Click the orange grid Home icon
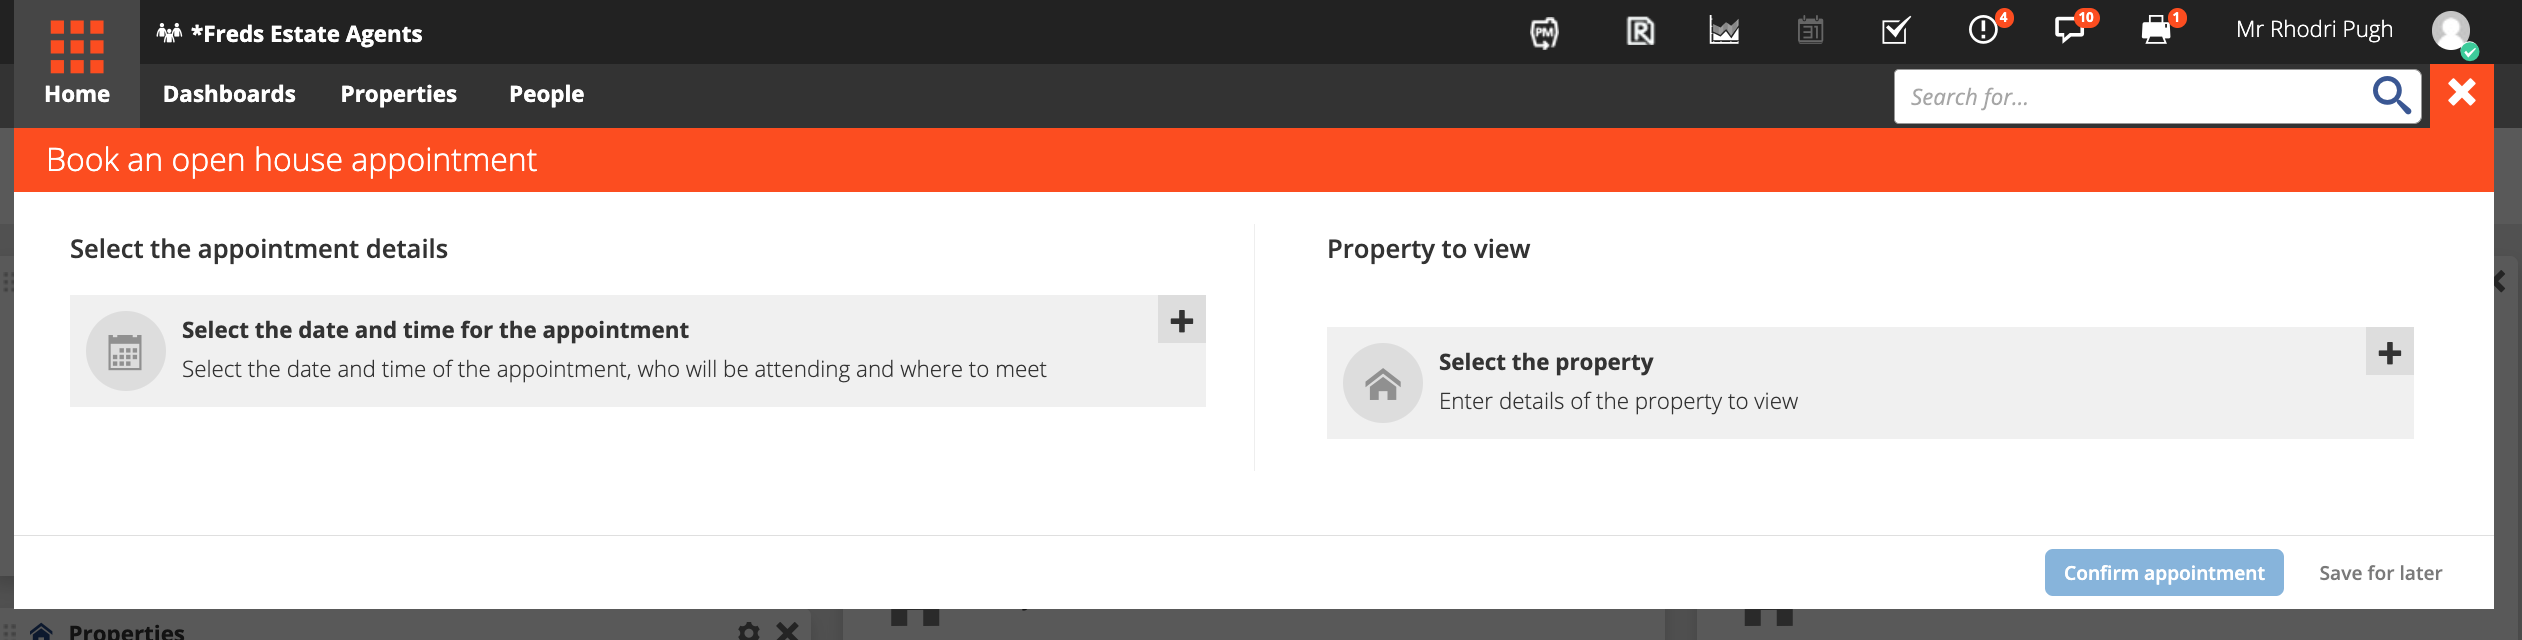Viewport: 2522px width, 640px height. [x=77, y=47]
